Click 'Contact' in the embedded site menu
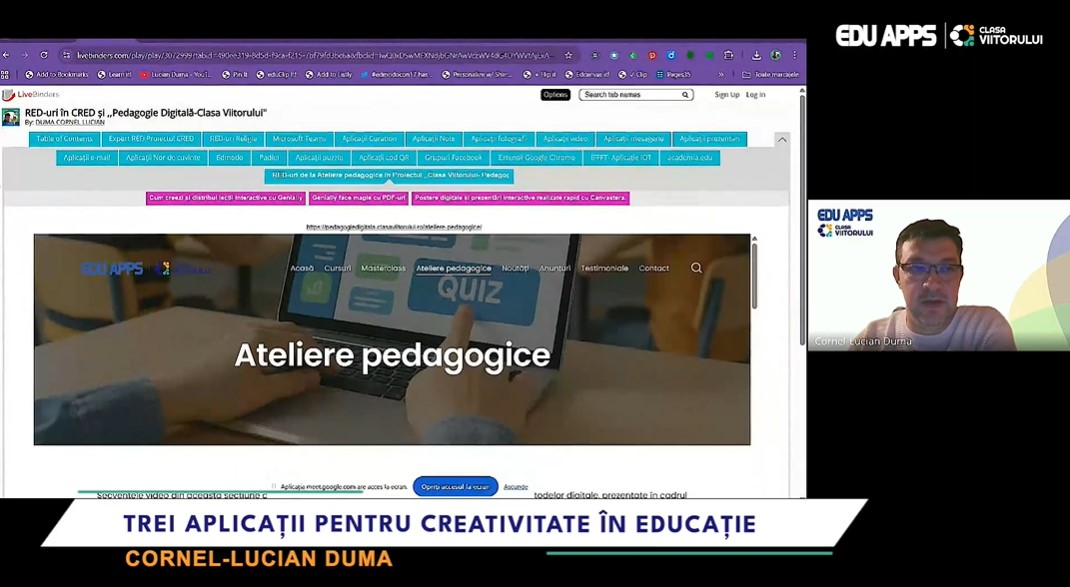 654,268
